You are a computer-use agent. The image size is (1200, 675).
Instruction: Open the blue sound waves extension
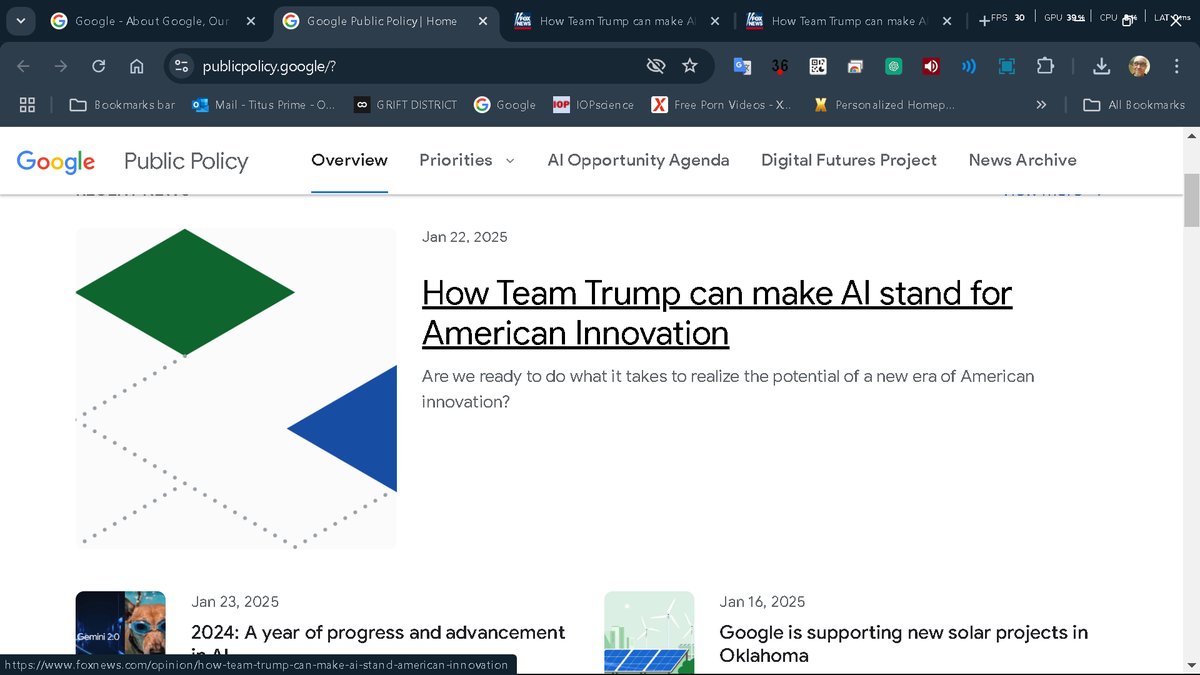coord(969,66)
